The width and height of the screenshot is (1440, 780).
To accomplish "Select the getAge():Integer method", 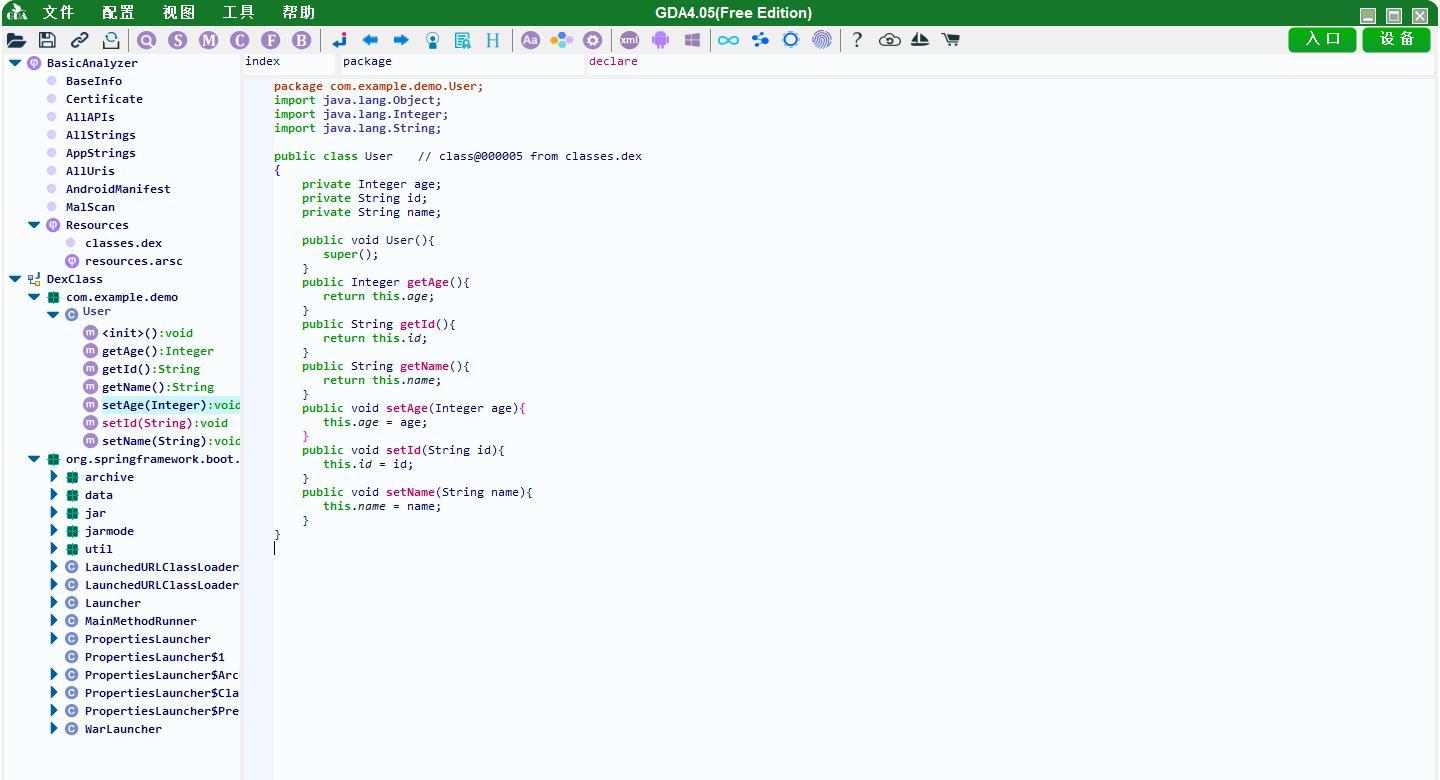I will (x=157, y=351).
